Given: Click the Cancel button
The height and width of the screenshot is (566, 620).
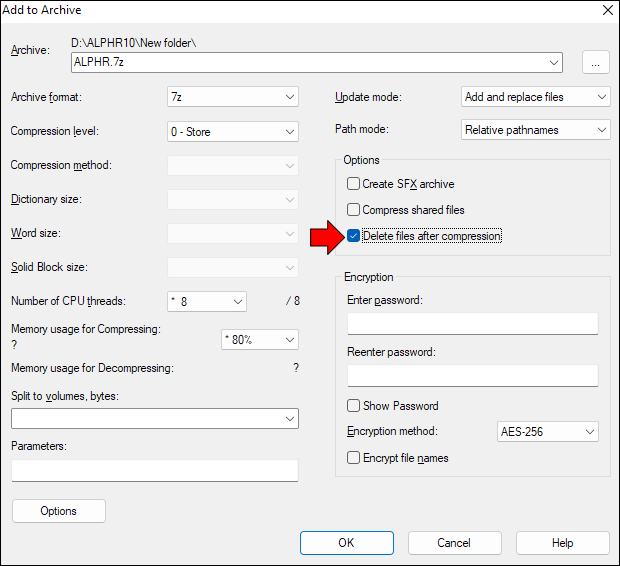Looking at the screenshot, I should 454,543.
